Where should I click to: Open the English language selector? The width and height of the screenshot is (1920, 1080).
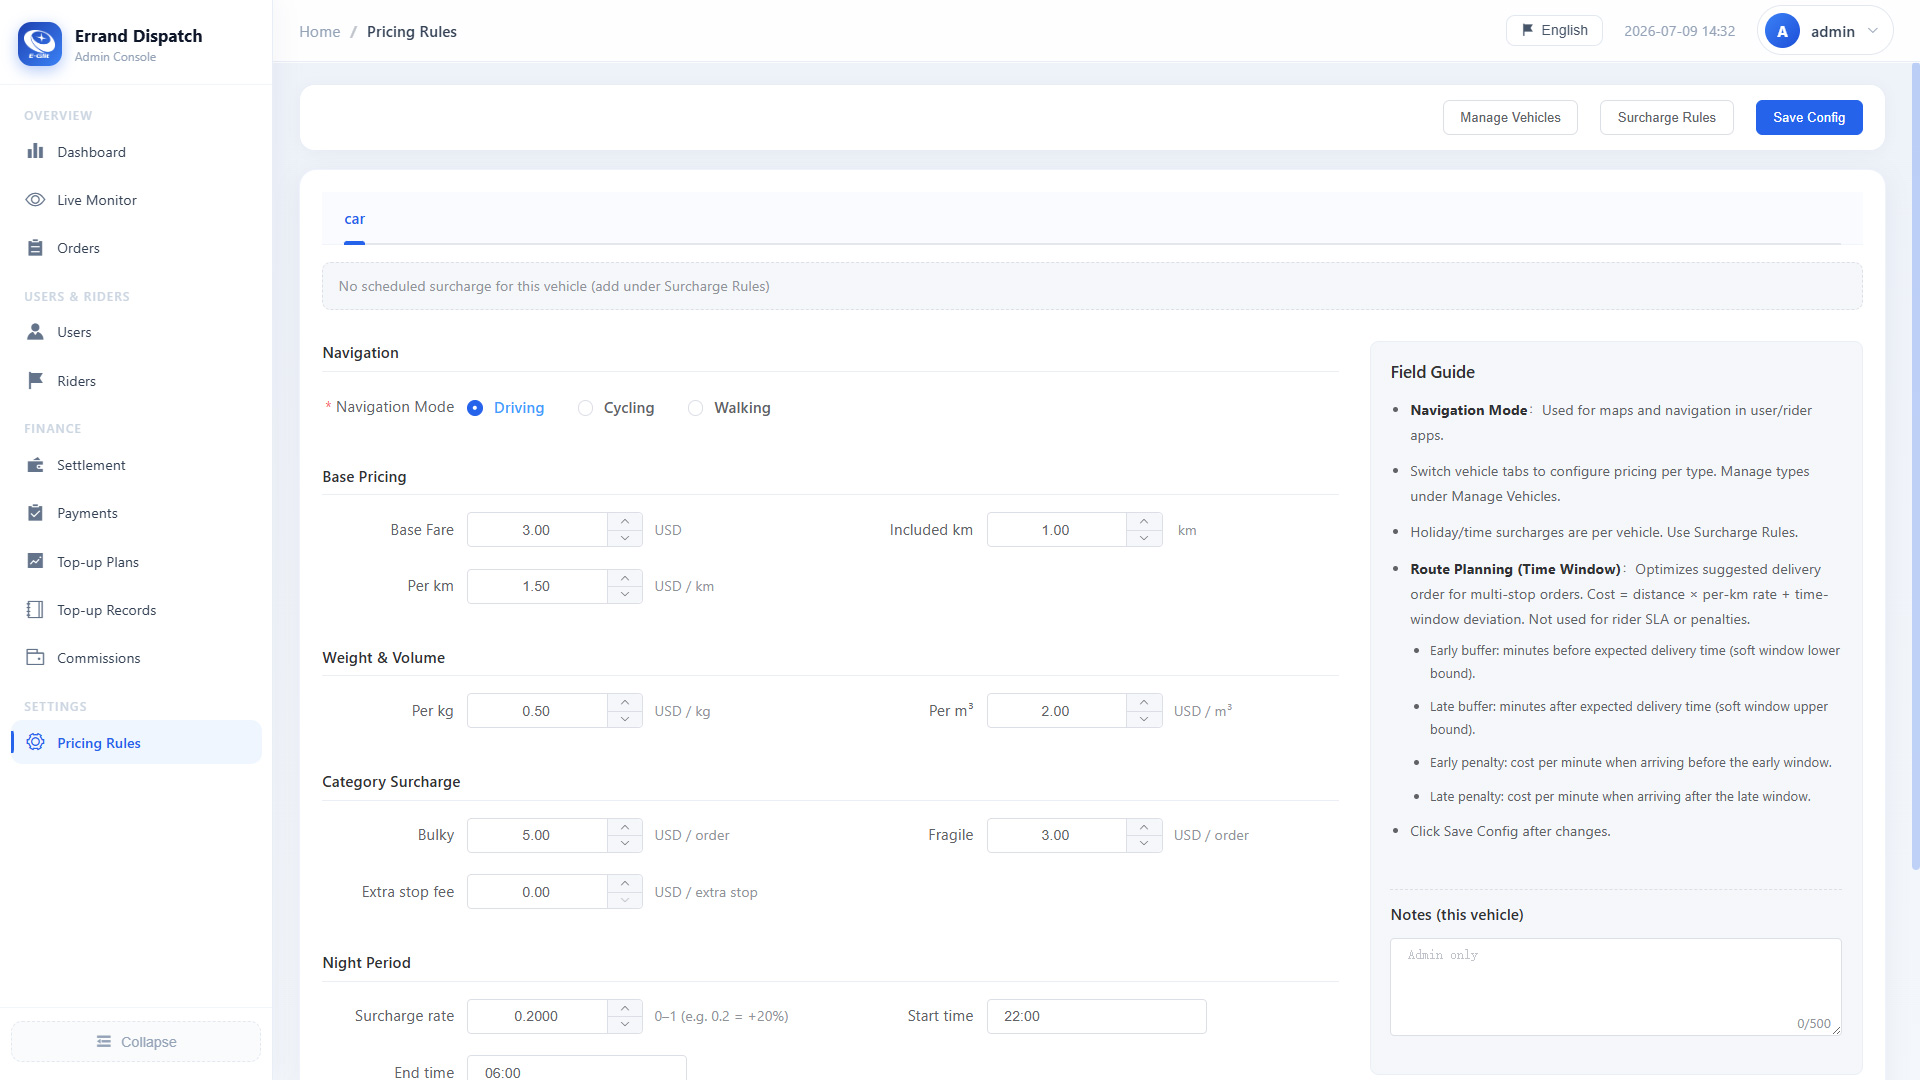coord(1554,31)
